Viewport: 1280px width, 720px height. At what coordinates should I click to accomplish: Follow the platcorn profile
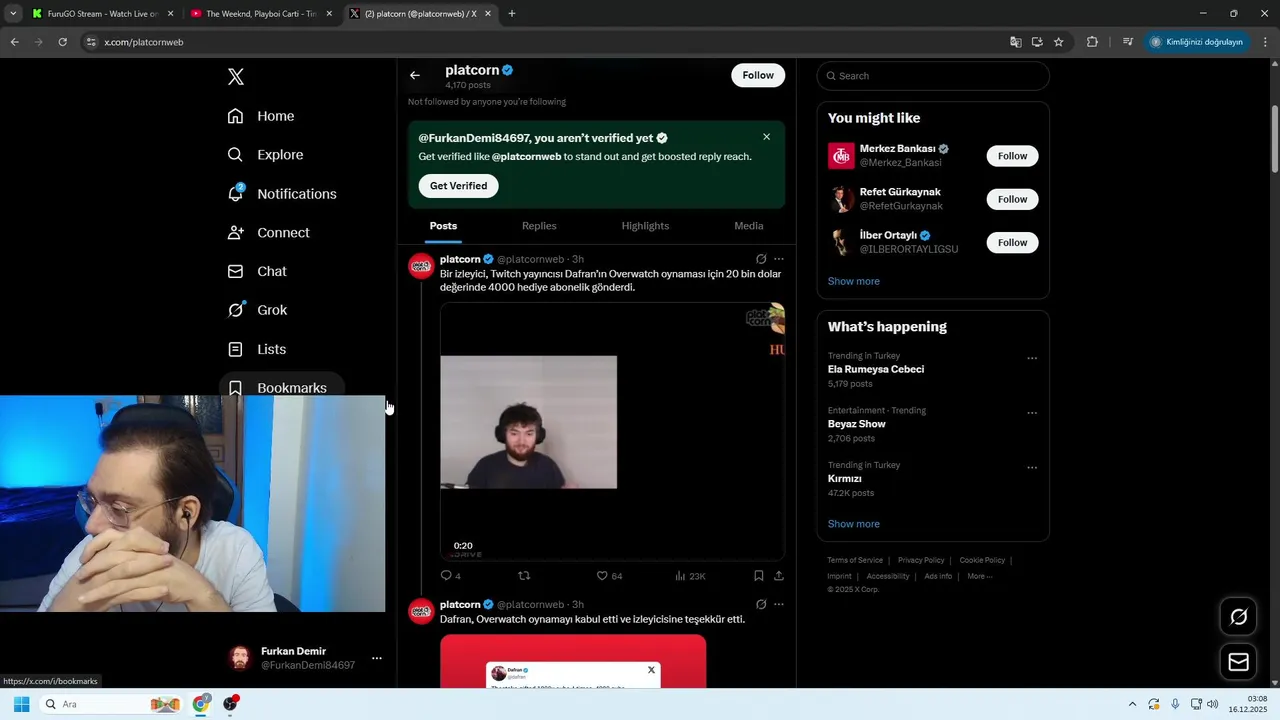[758, 75]
